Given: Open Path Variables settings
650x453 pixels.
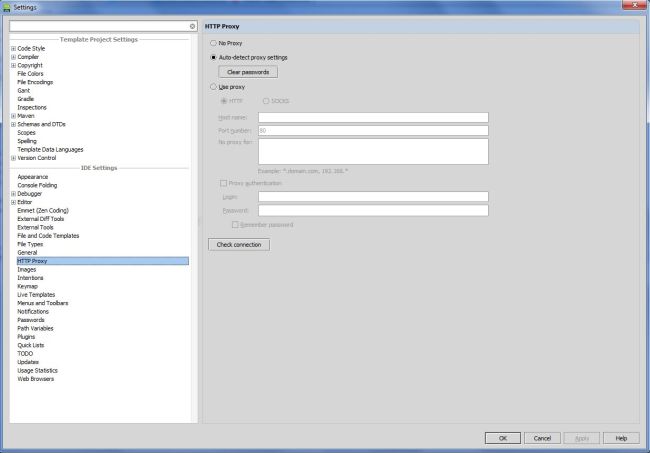Looking at the screenshot, I should (x=35, y=328).
